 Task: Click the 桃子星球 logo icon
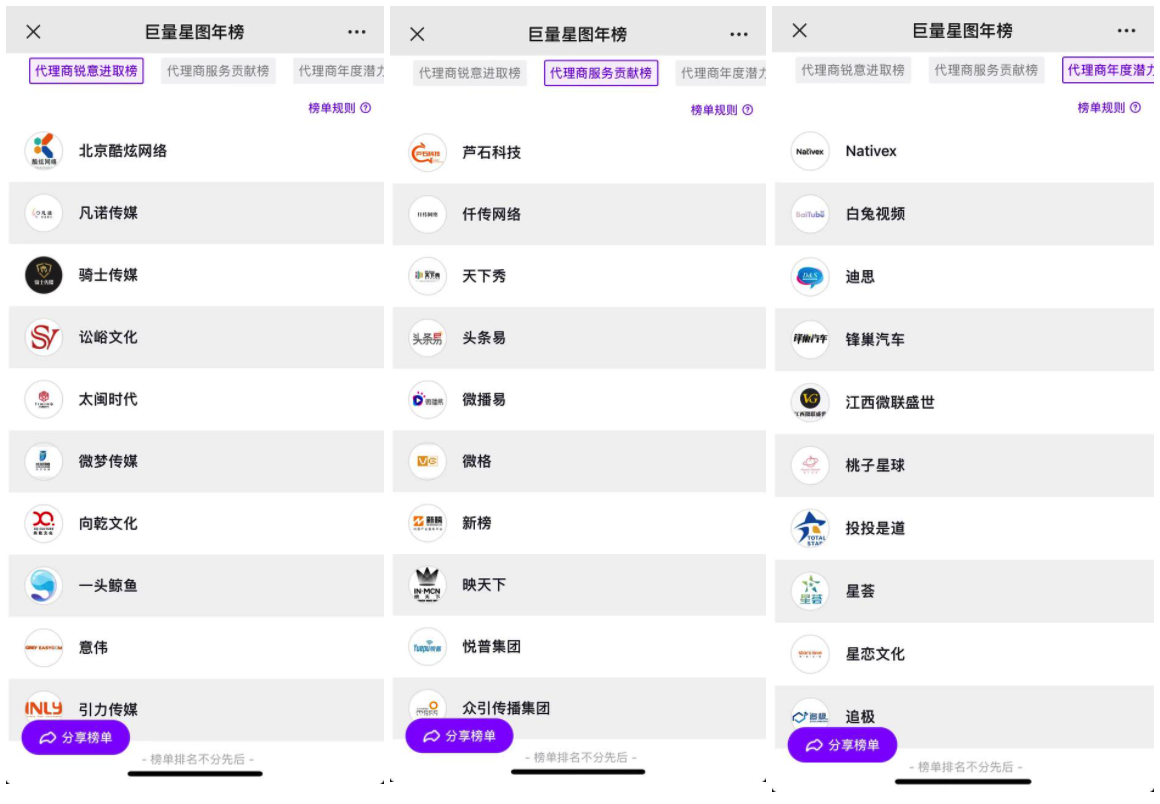pos(810,465)
